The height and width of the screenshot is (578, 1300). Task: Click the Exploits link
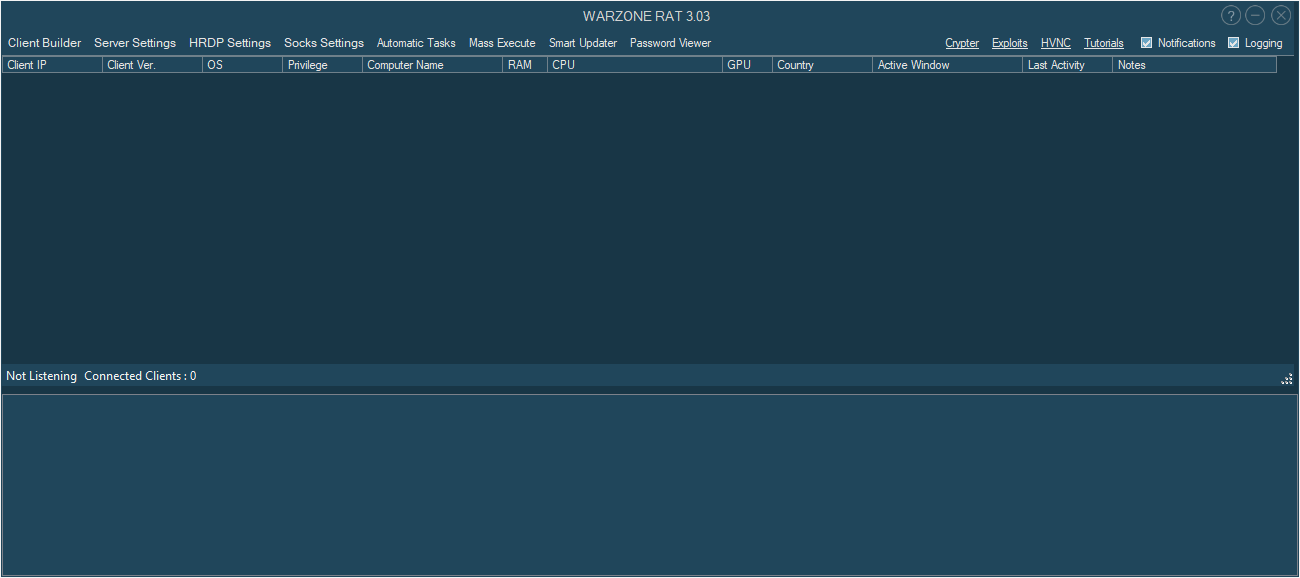(1010, 43)
